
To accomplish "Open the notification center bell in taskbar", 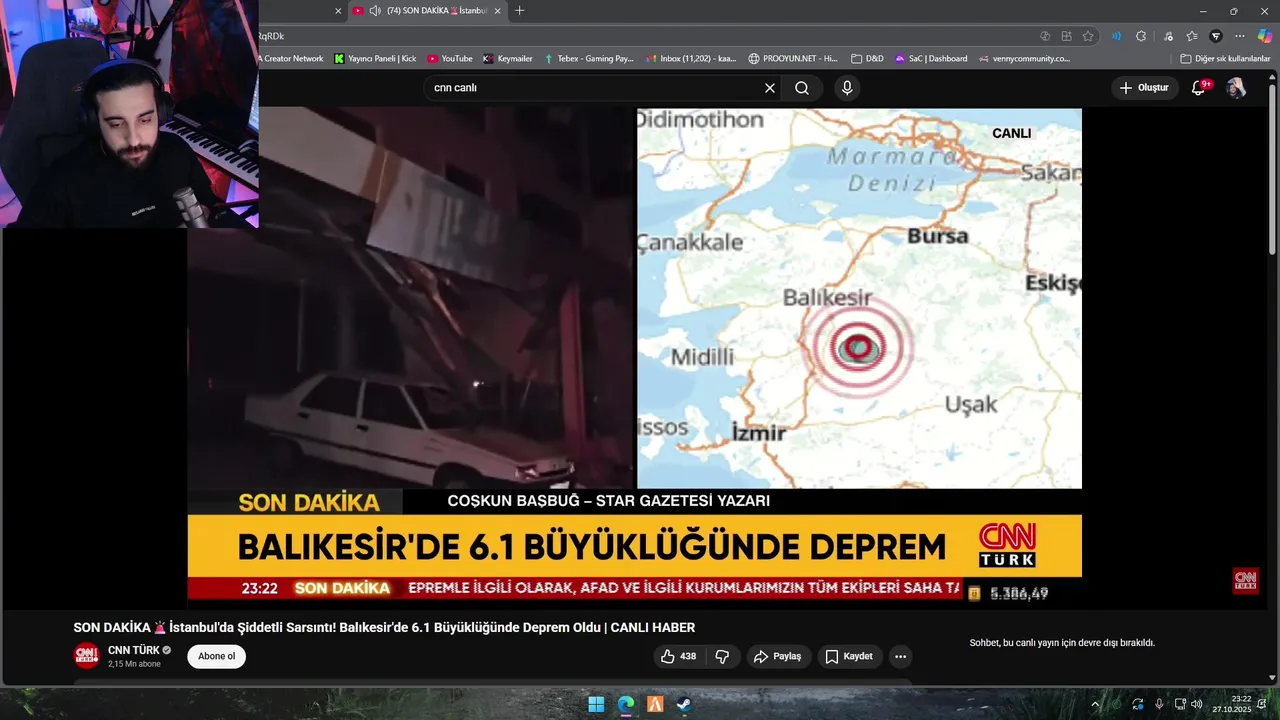I will point(1262,704).
